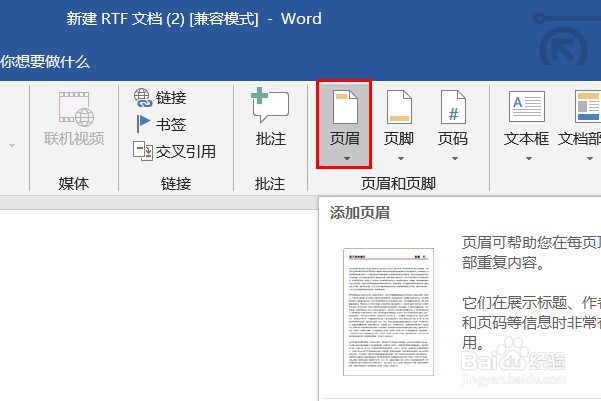
Task: Expand the 页码 dropdown arrow
Action: [x=455, y=158]
